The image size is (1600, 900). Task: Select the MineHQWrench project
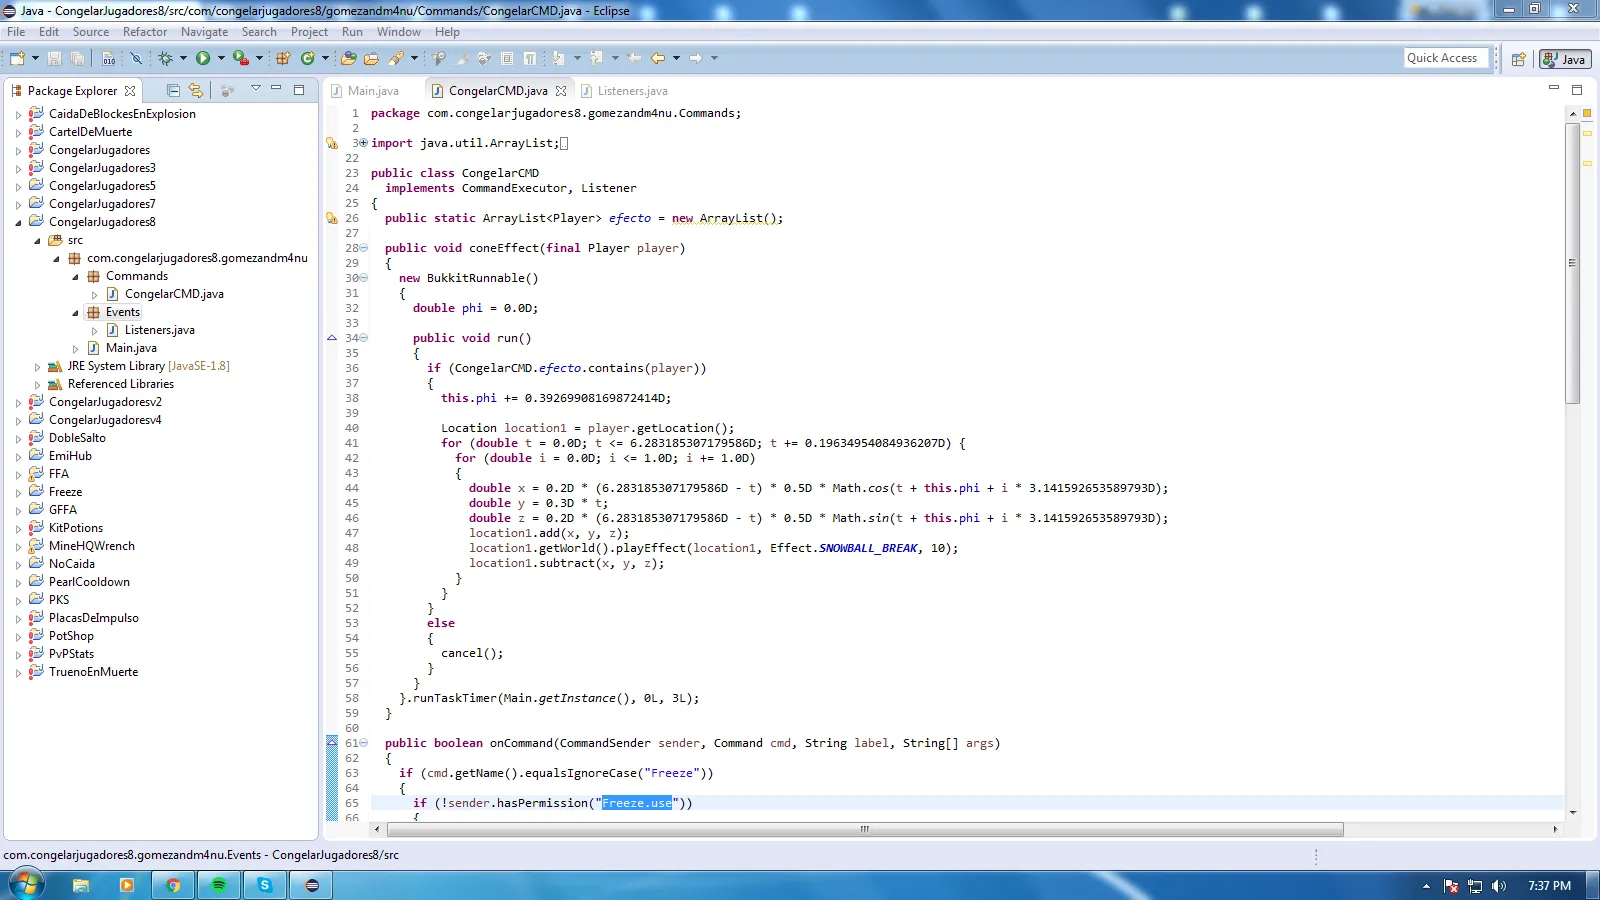tap(91, 546)
